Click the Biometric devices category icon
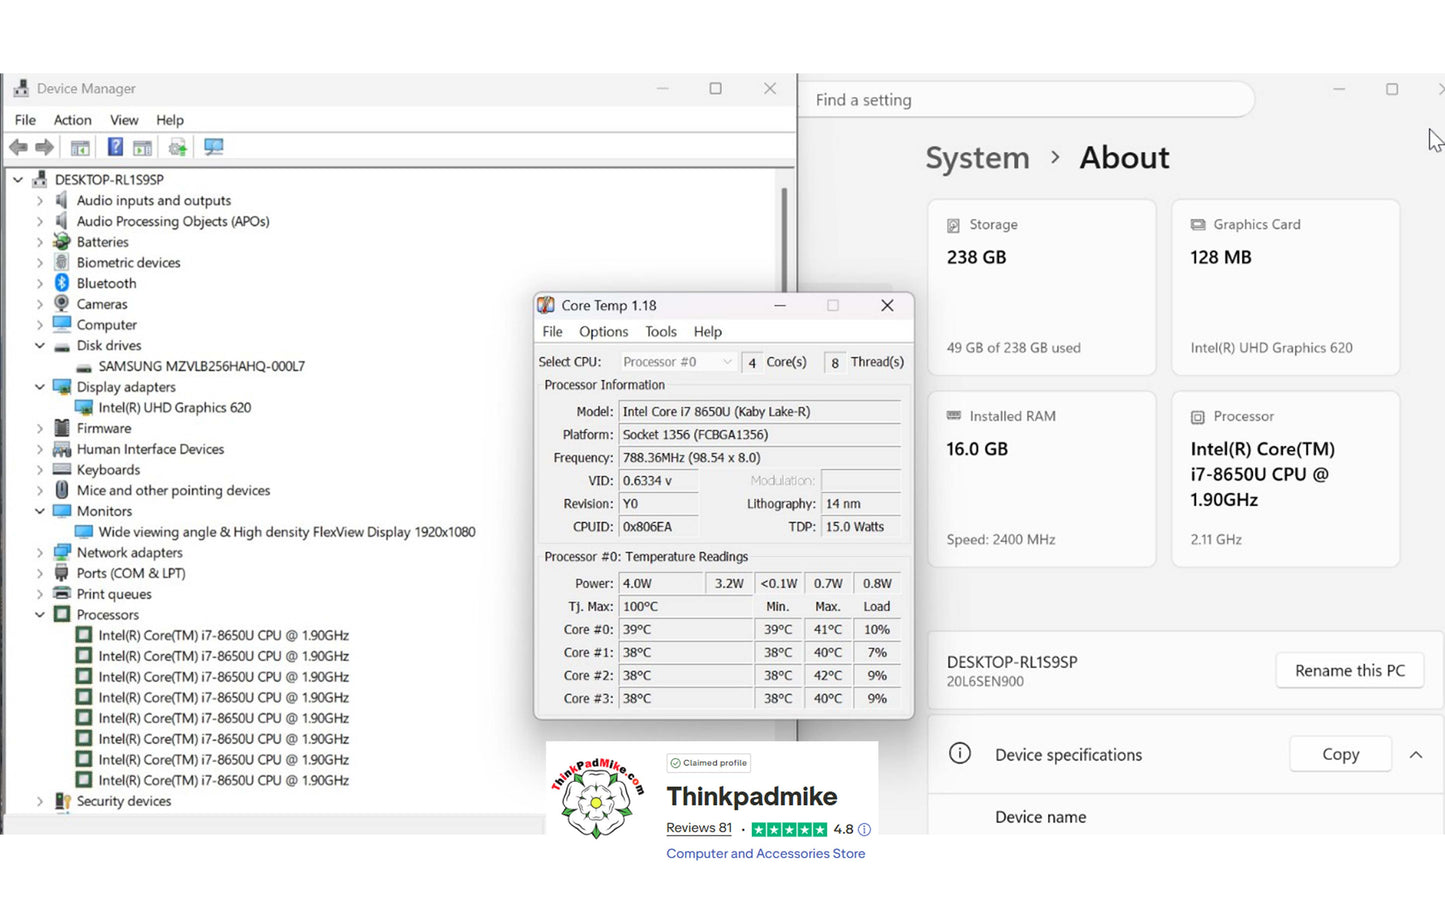 click(x=62, y=262)
